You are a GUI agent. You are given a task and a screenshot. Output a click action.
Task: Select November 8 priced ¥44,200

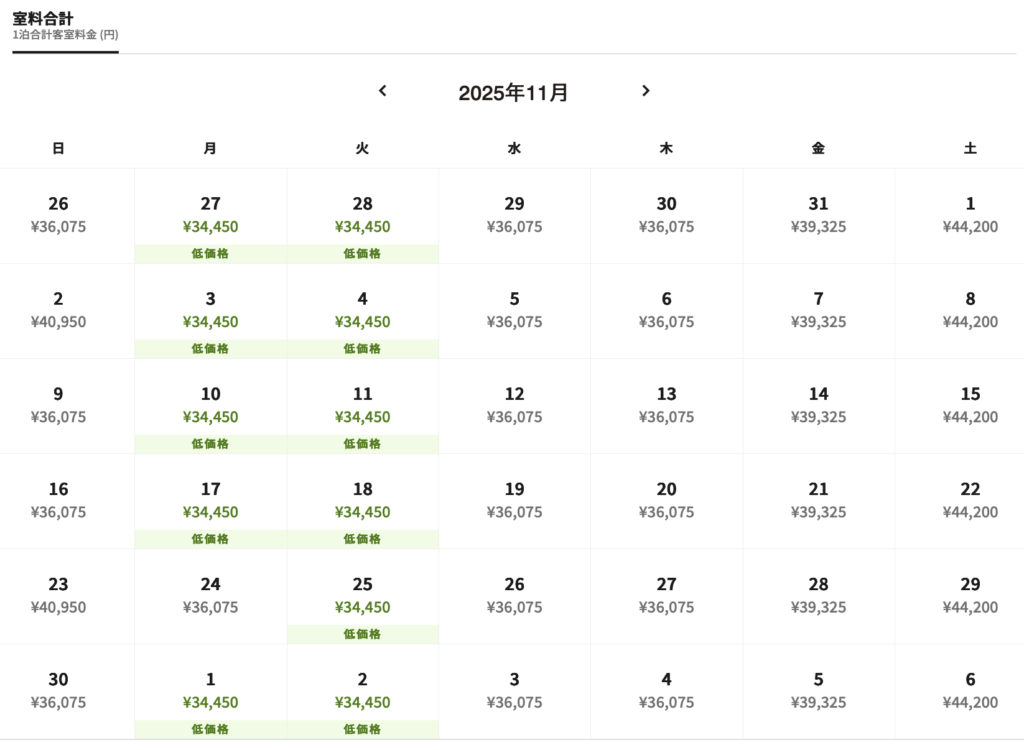coord(970,310)
